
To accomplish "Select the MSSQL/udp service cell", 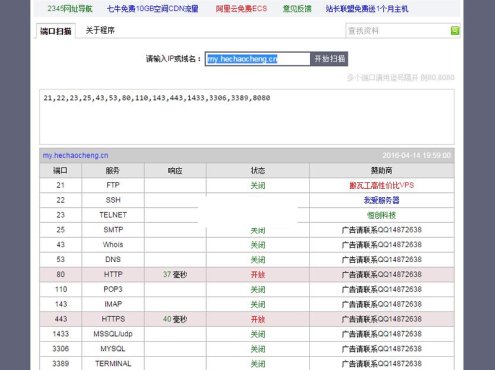I will 113,334.
